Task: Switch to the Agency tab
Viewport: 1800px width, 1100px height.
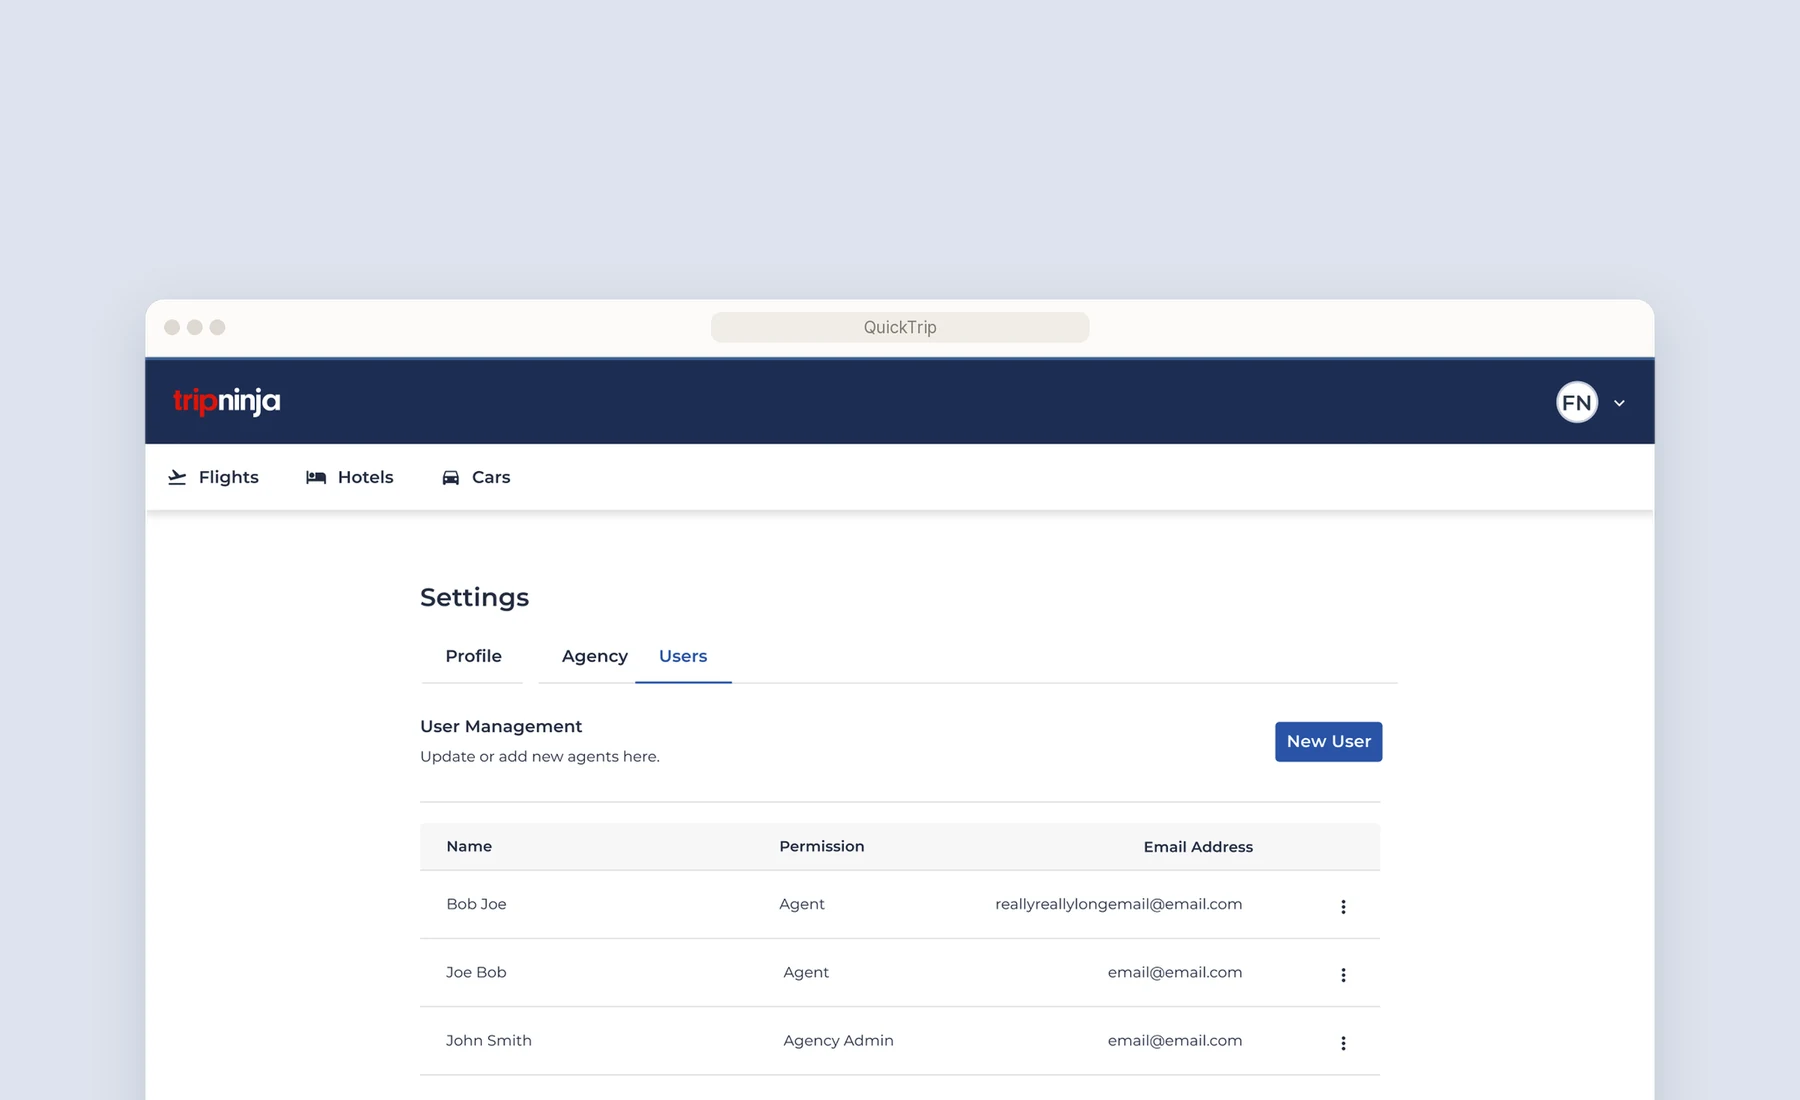Action: (594, 656)
